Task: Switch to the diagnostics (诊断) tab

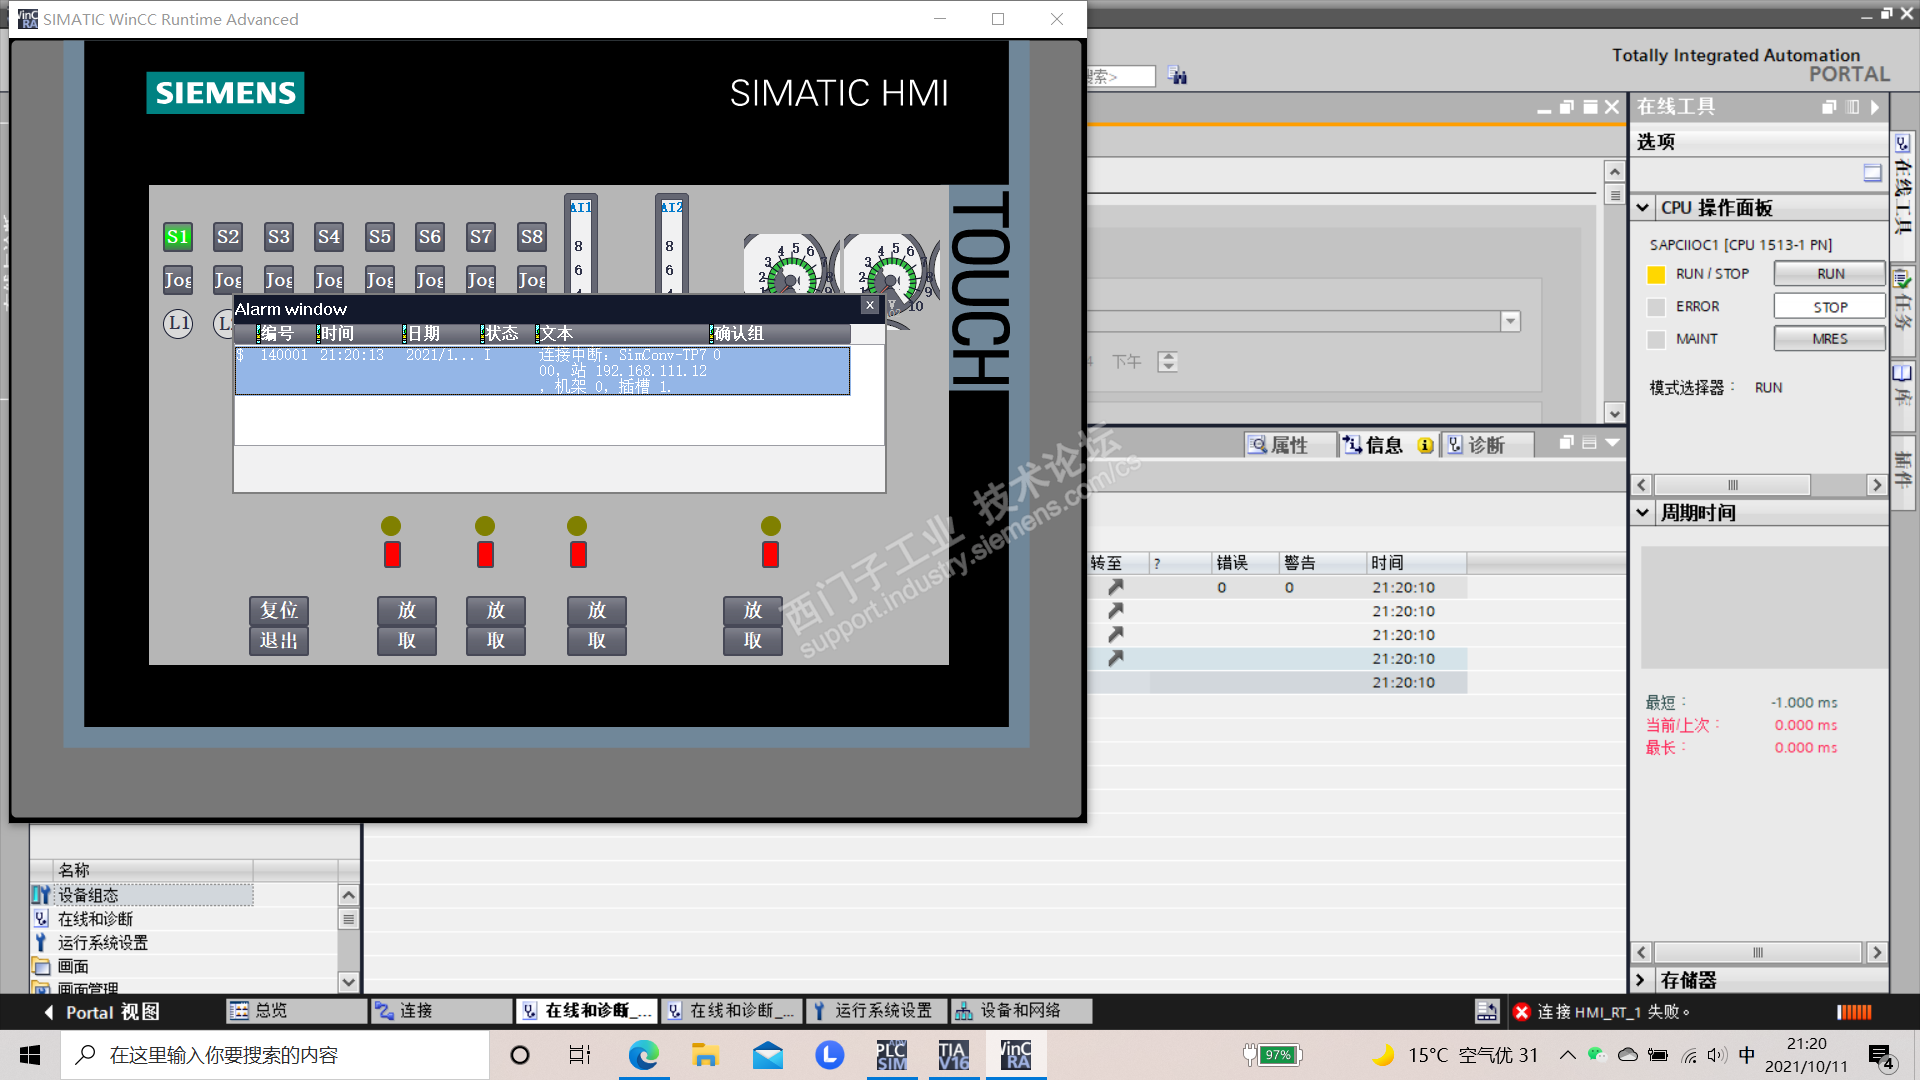Action: click(x=1485, y=445)
